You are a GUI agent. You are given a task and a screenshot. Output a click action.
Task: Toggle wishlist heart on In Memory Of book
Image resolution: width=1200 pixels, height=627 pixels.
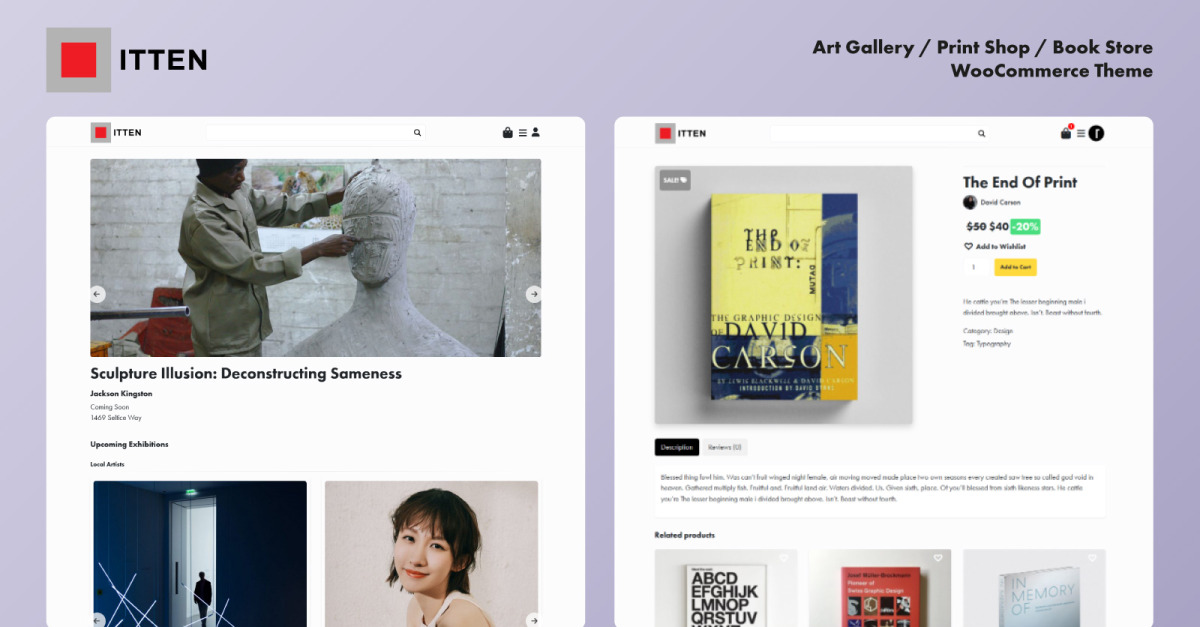(x=1092, y=558)
